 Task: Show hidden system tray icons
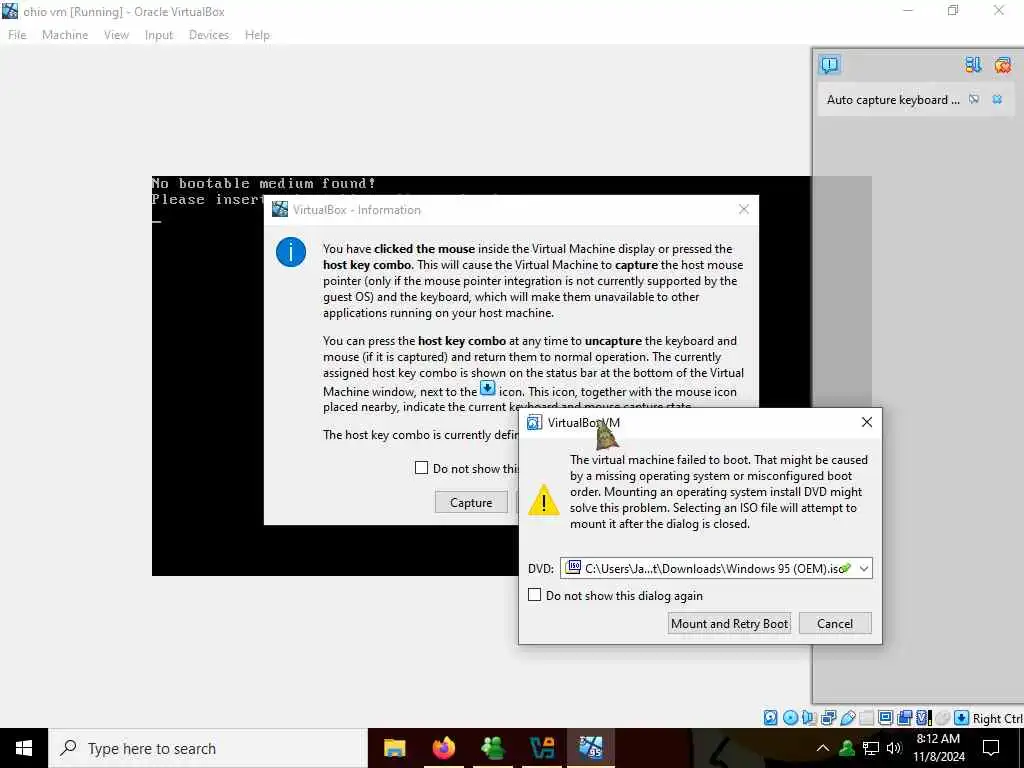[x=823, y=748]
